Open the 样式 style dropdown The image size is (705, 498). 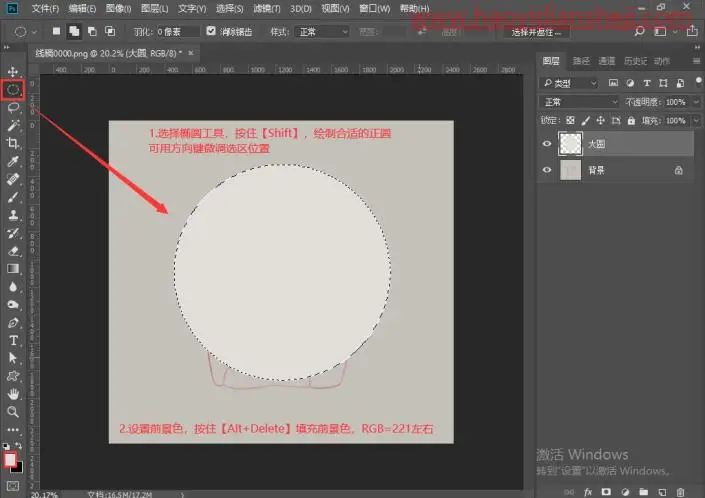322,32
